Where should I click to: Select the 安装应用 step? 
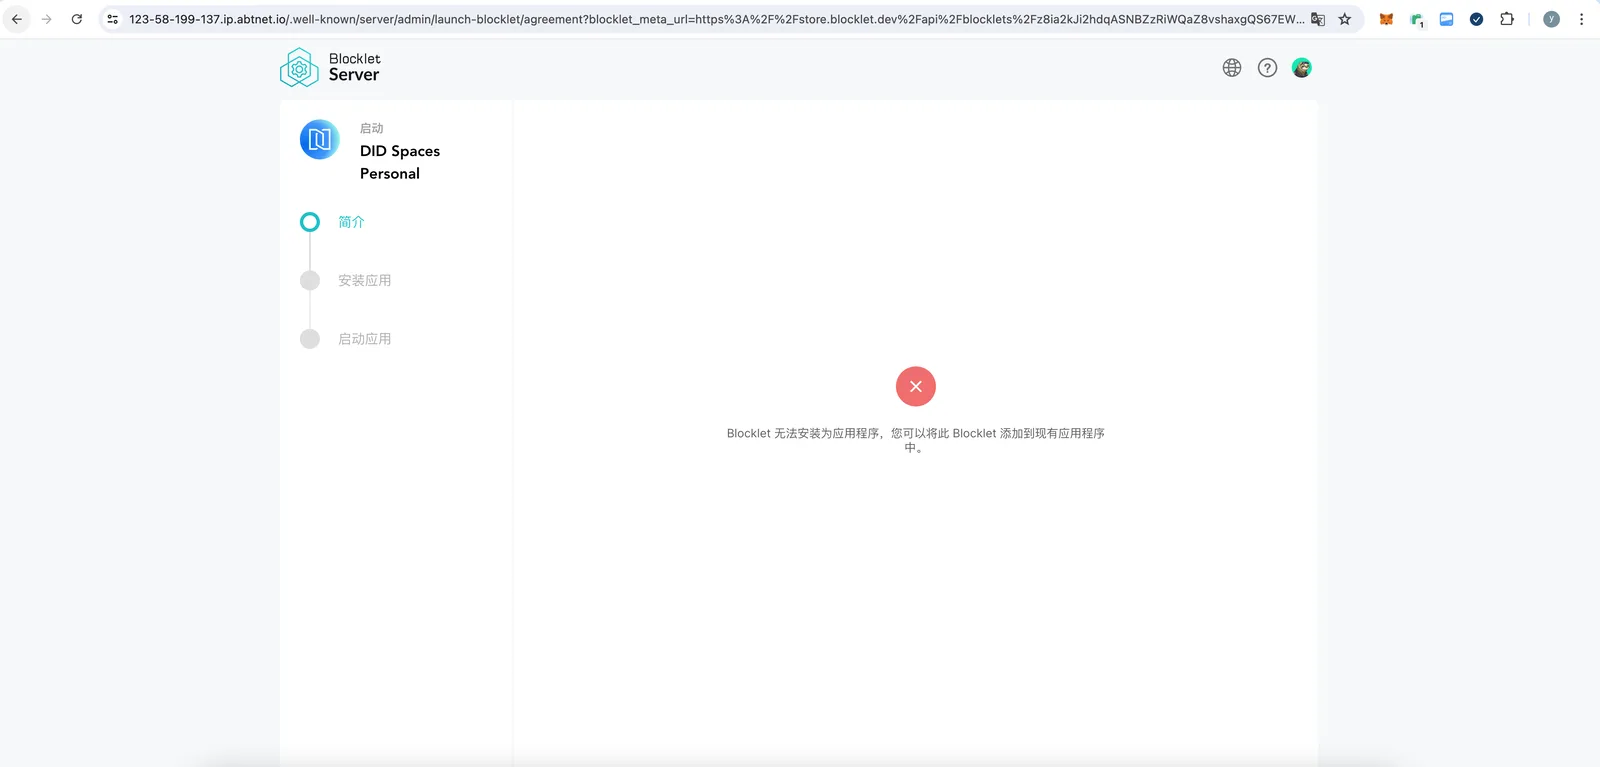pyautogui.click(x=364, y=281)
